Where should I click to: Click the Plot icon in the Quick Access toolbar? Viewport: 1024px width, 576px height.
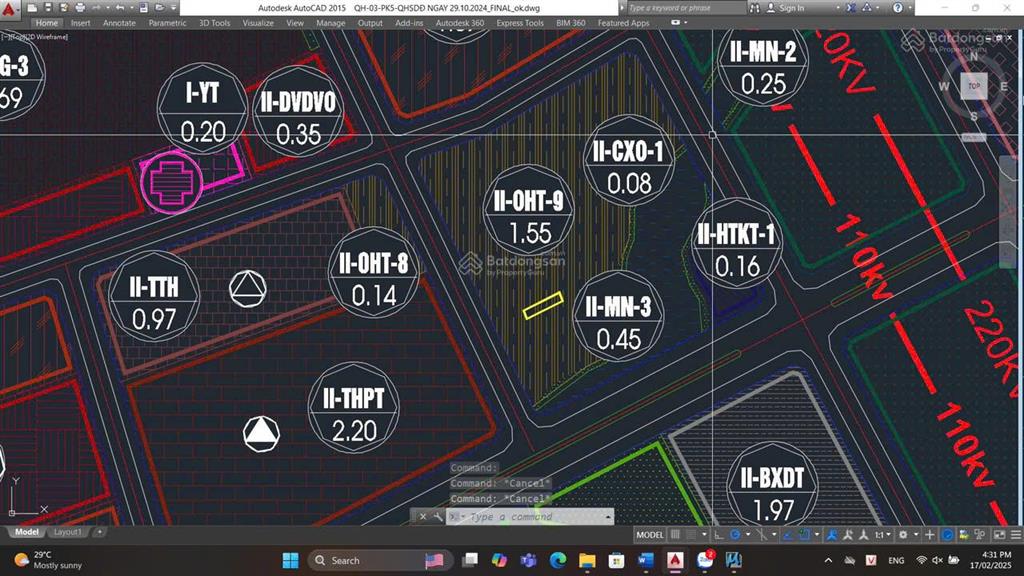[80, 7]
